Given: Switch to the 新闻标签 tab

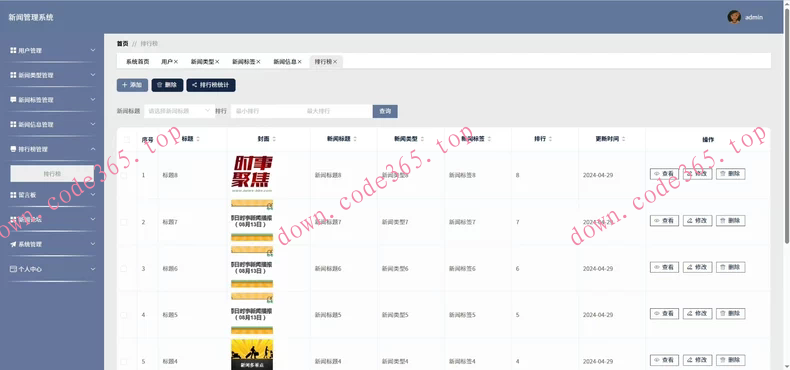Looking at the screenshot, I should point(243,61).
